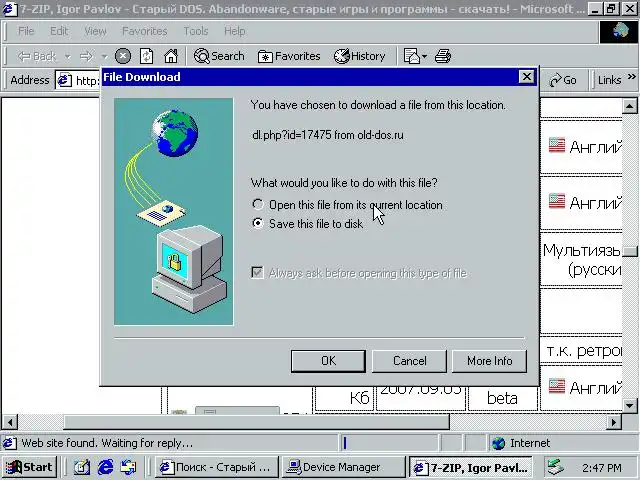Click the beta cell in the page table
Viewport: 640px width, 480px height.
point(502,398)
